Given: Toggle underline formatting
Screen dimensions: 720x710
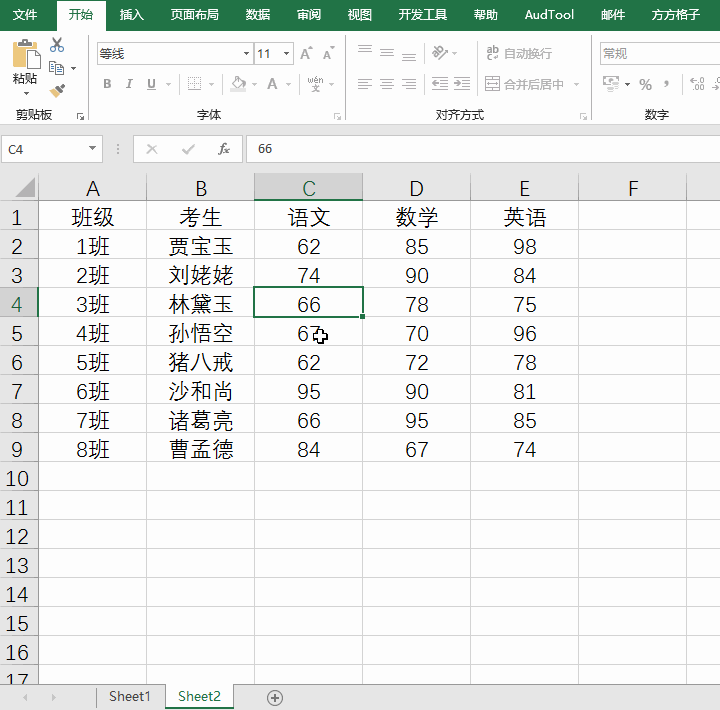Looking at the screenshot, I should pos(151,84).
